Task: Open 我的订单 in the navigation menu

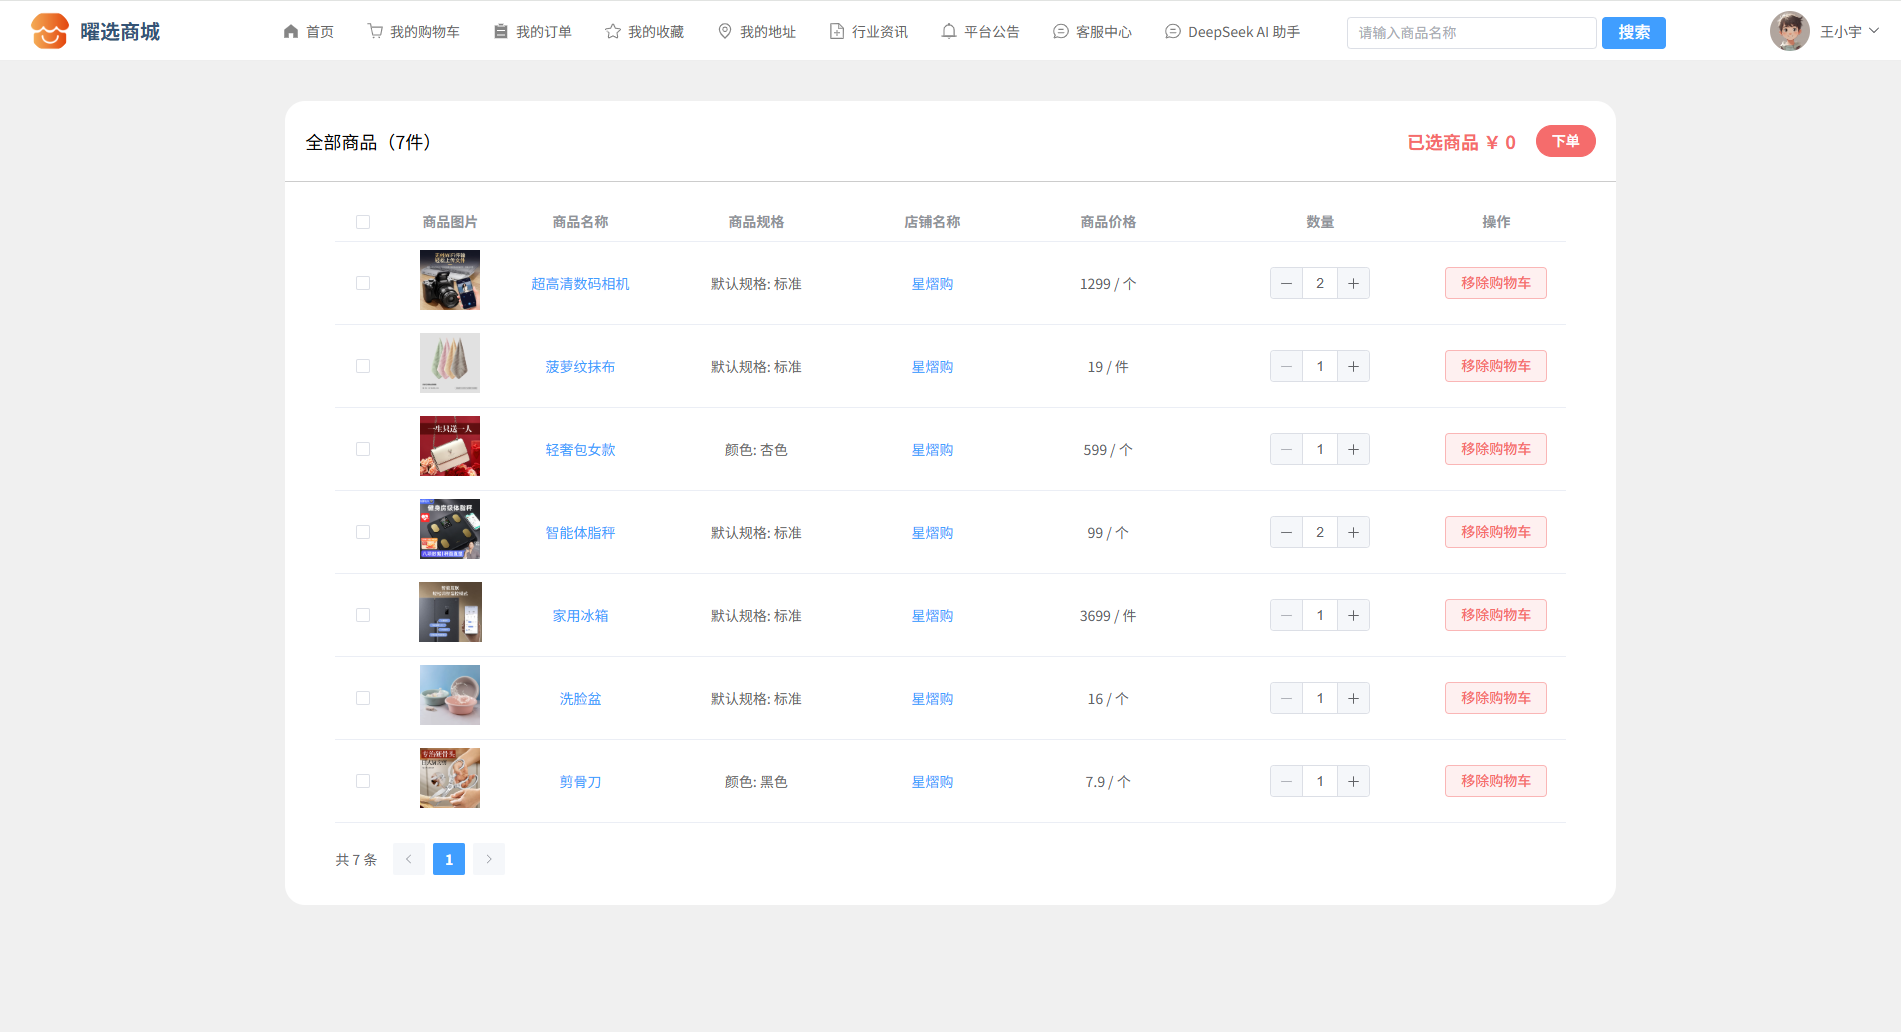Action: (533, 32)
